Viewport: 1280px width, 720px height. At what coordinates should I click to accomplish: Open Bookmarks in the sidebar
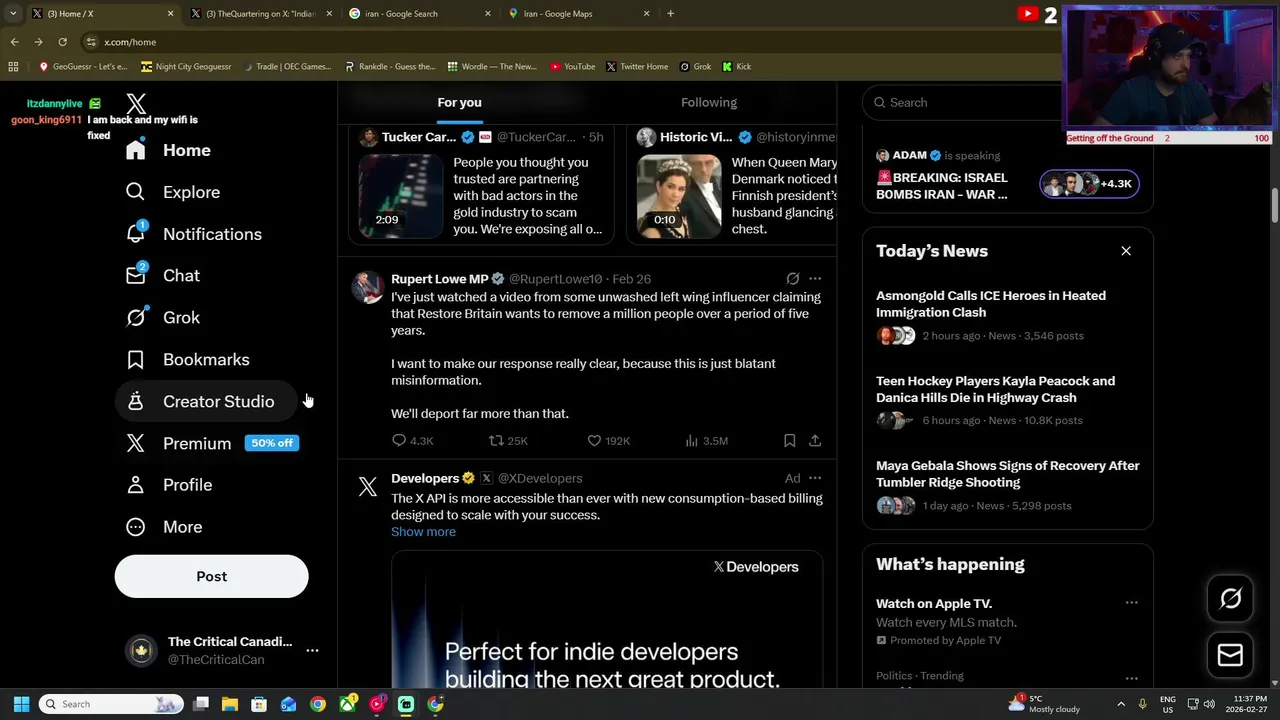tap(187, 360)
